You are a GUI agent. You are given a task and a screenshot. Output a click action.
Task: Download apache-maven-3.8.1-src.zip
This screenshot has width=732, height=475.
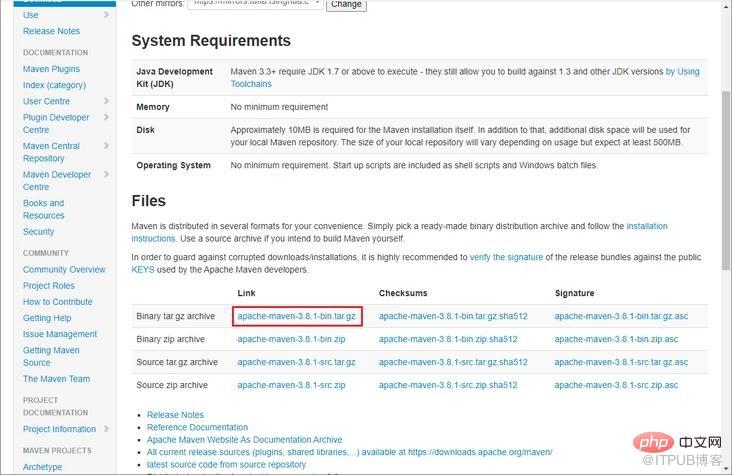coord(291,385)
